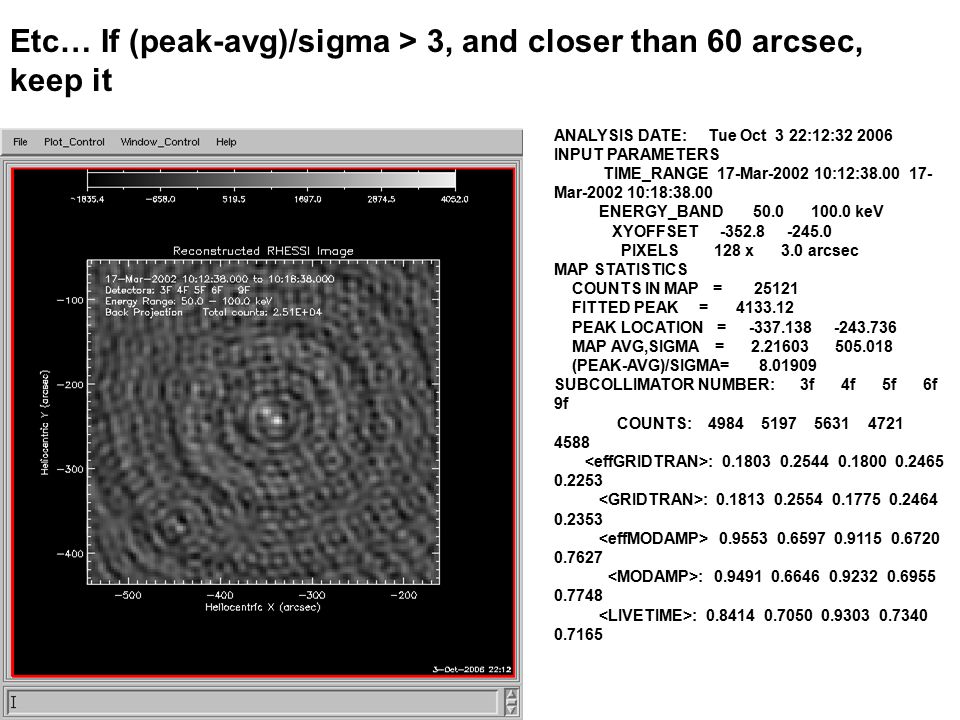960x720 pixels.
Task: Click the down arrow next to the input field
Action: click(x=511, y=708)
